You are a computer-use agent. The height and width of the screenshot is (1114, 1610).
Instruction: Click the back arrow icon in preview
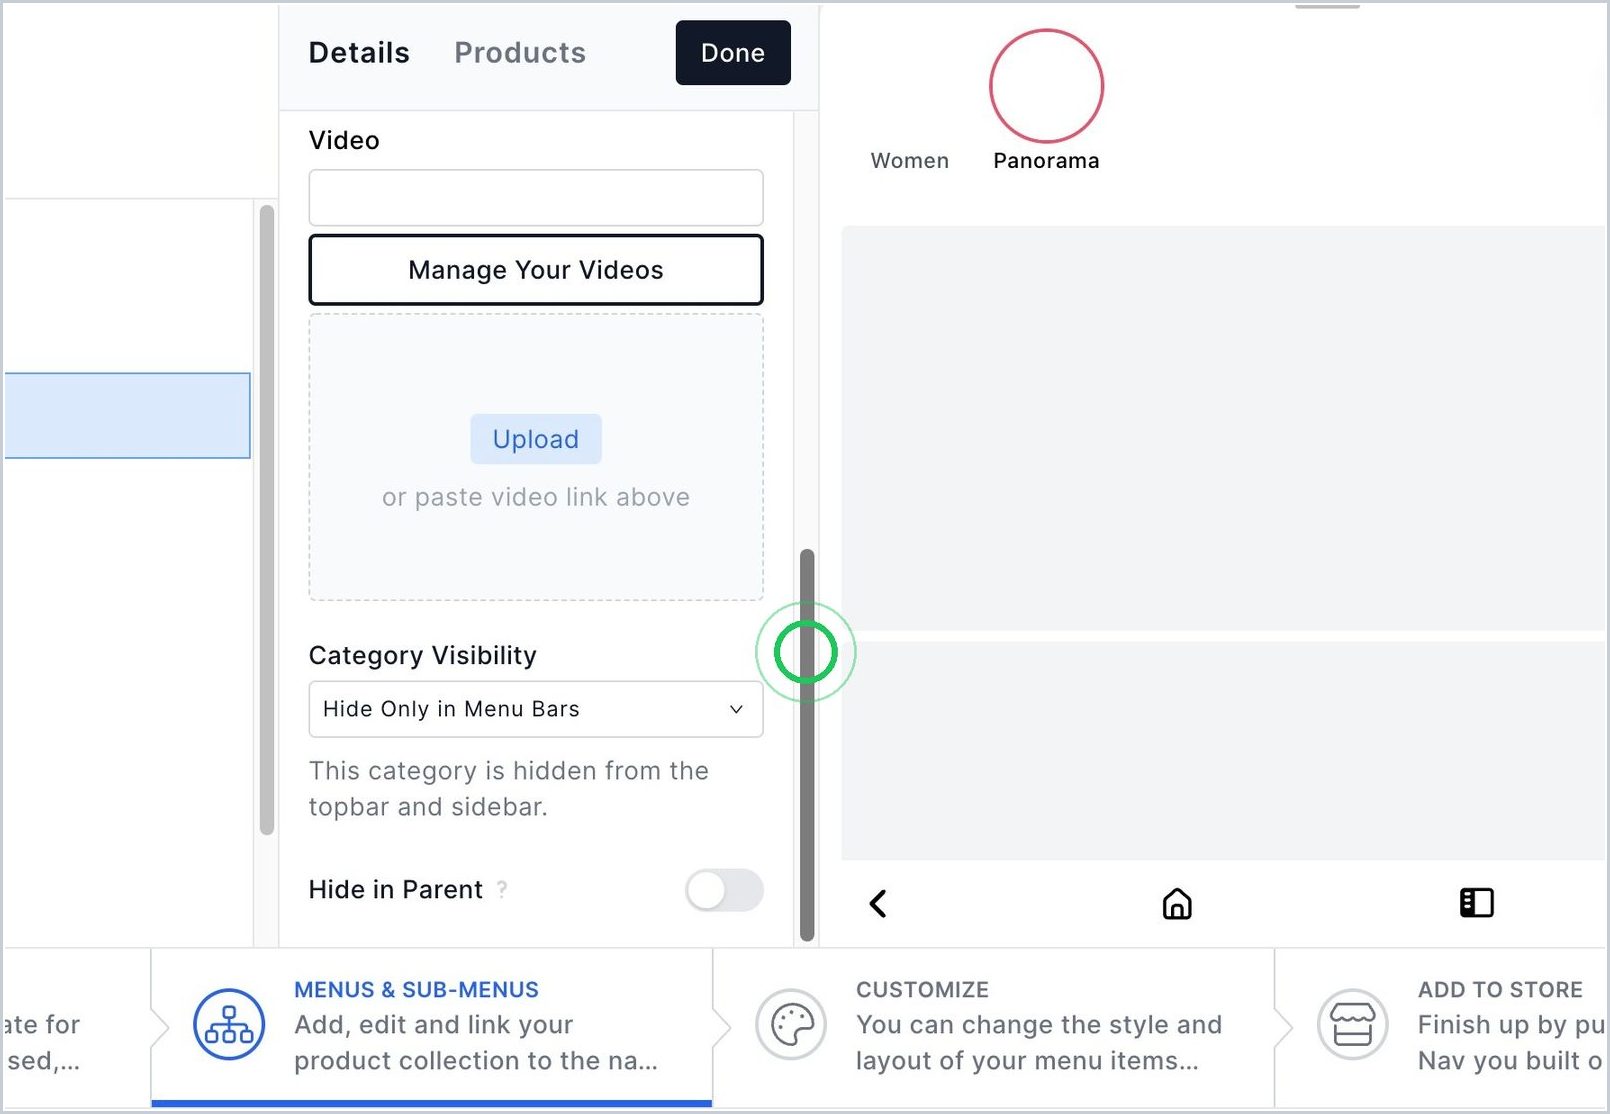pos(878,904)
